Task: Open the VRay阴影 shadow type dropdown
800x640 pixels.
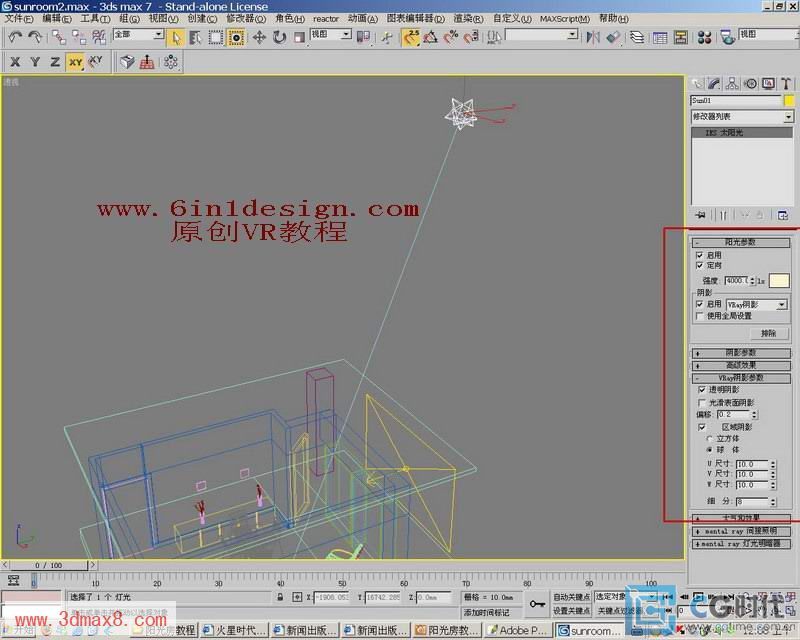Action: (x=757, y=305)
